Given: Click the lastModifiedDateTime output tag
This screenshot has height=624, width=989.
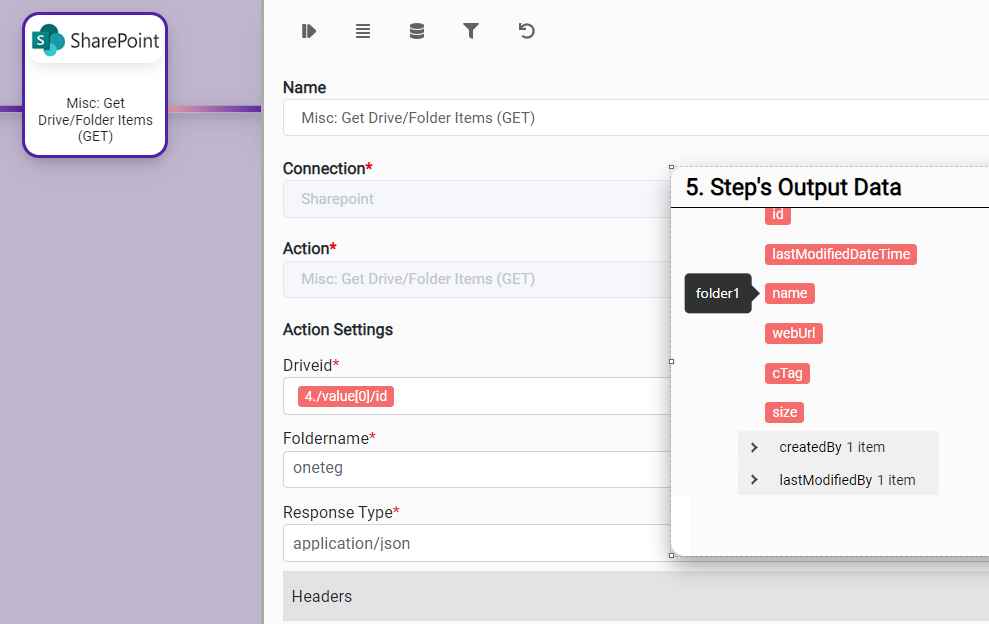Looking at the screenshot, I should coord(840,254).
